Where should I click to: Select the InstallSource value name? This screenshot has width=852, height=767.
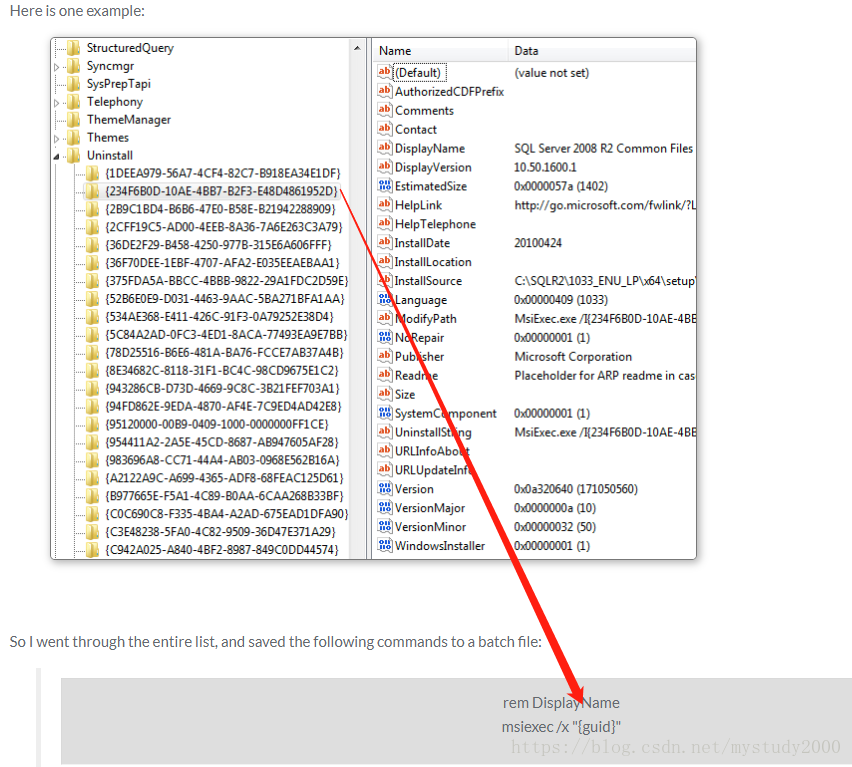point(428,281)
